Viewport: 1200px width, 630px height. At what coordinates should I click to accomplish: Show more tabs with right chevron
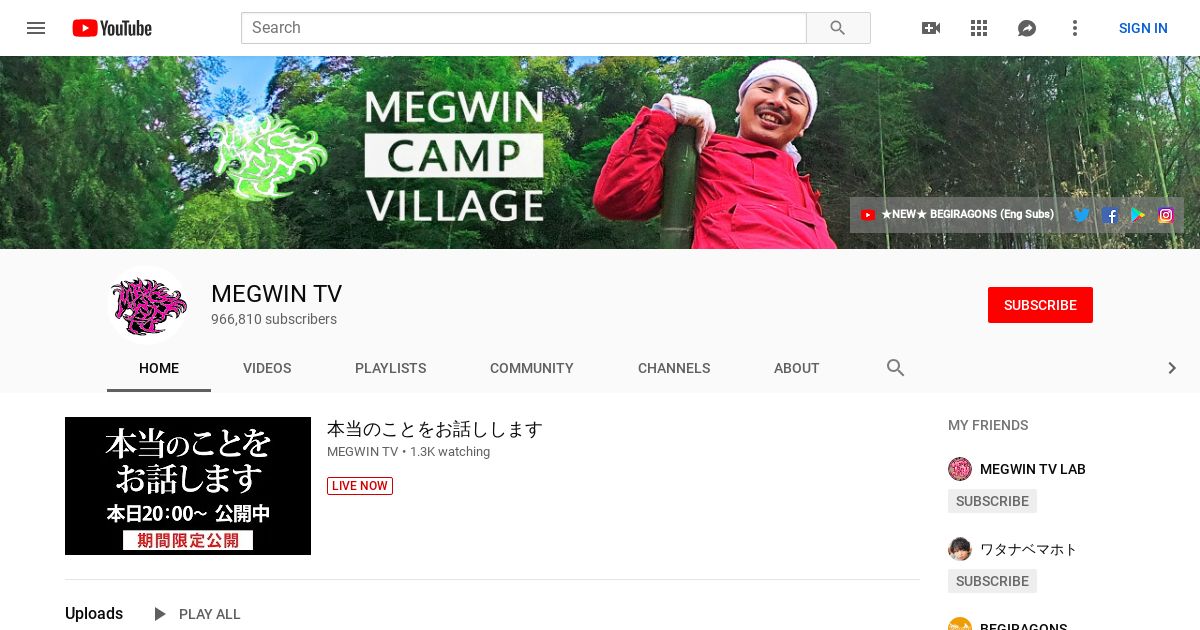click(x=1172, y=368)
